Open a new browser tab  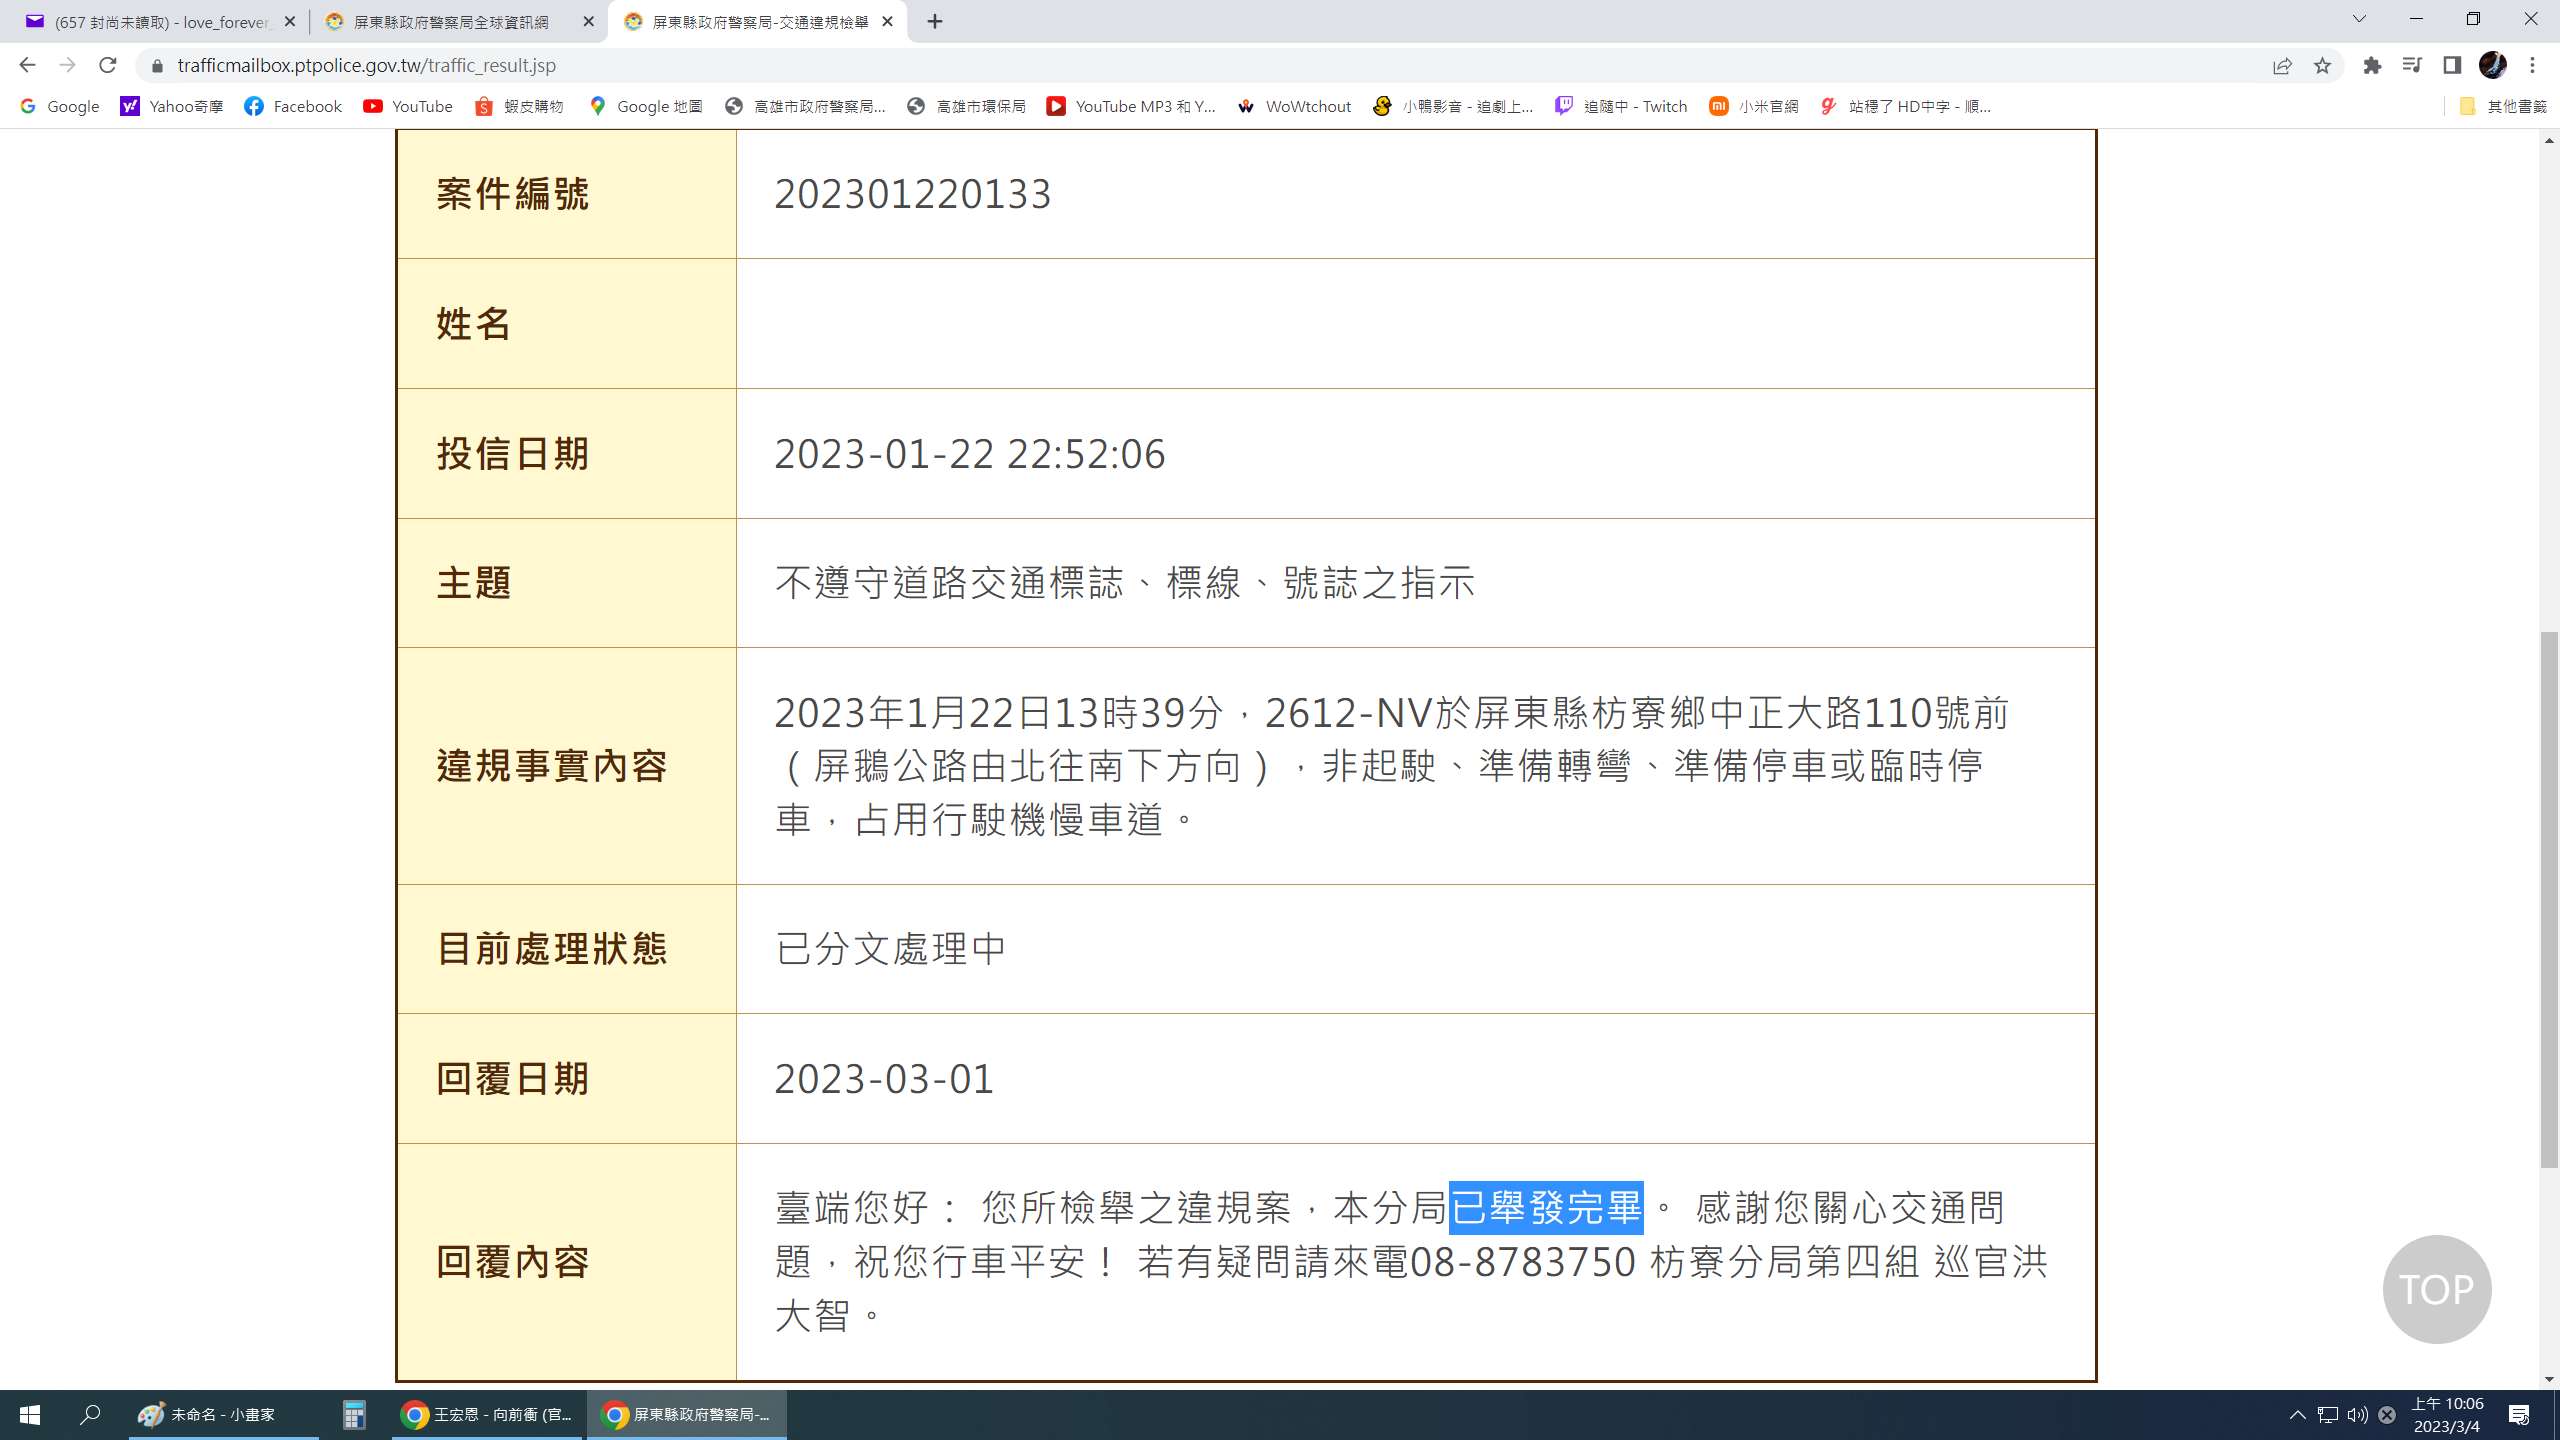[x=934, y=21]
